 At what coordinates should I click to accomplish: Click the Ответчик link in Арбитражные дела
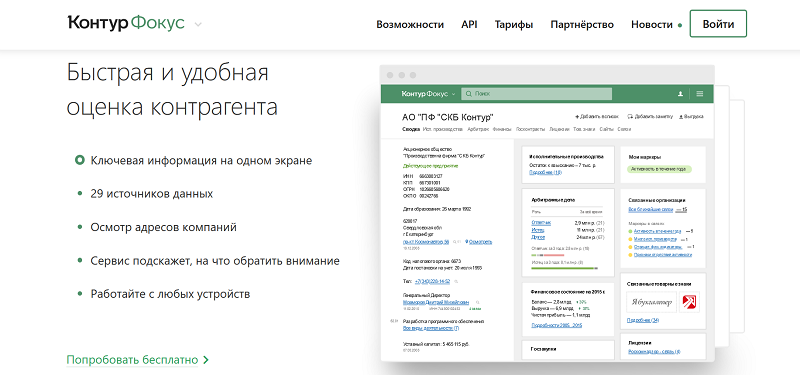(541, 222)
